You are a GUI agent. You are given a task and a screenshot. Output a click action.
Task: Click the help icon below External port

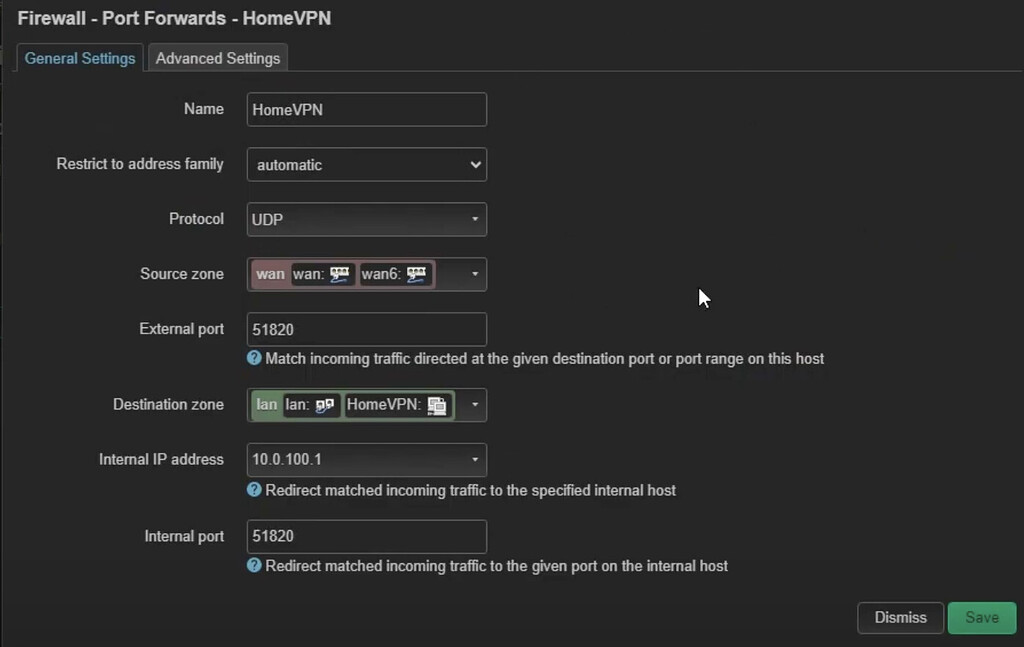pyautogui.click(x=253, y=359)
